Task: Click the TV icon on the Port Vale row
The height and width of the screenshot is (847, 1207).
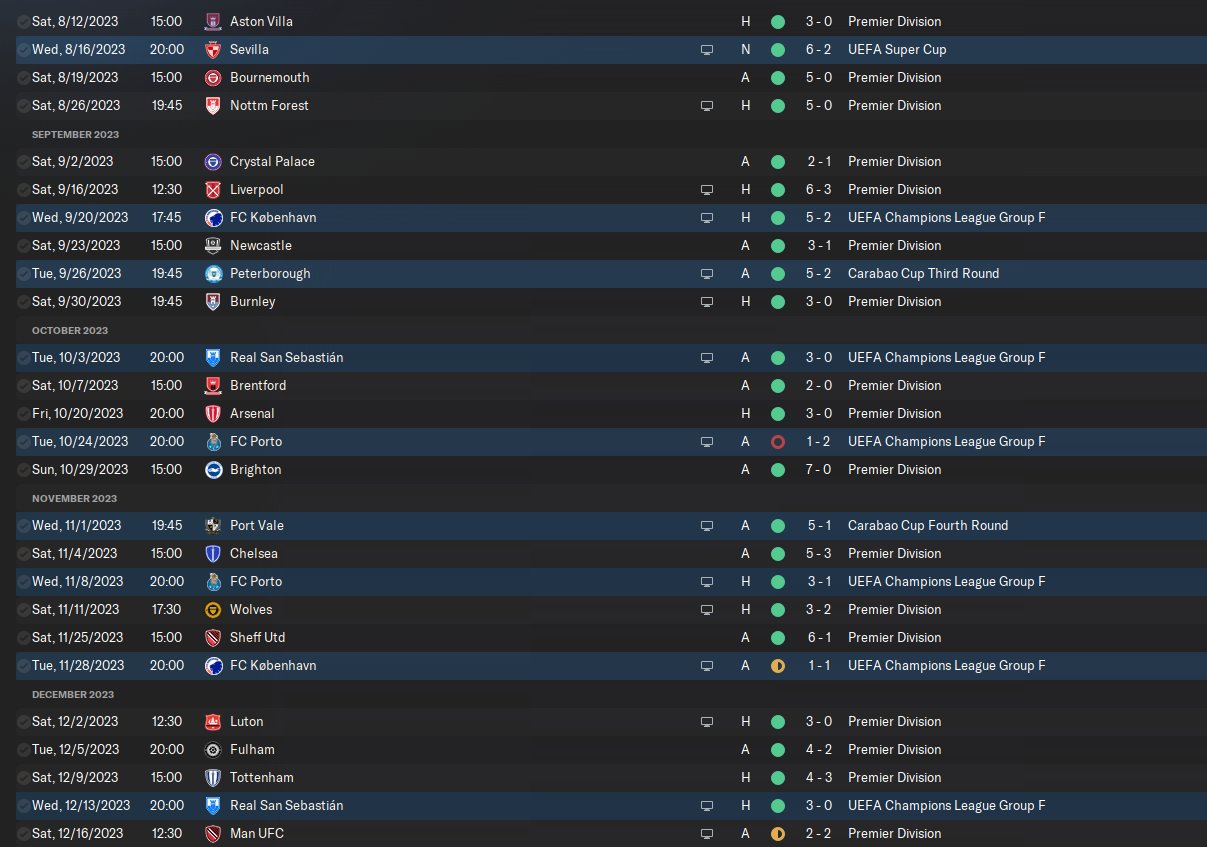Action: coord(707,525)
